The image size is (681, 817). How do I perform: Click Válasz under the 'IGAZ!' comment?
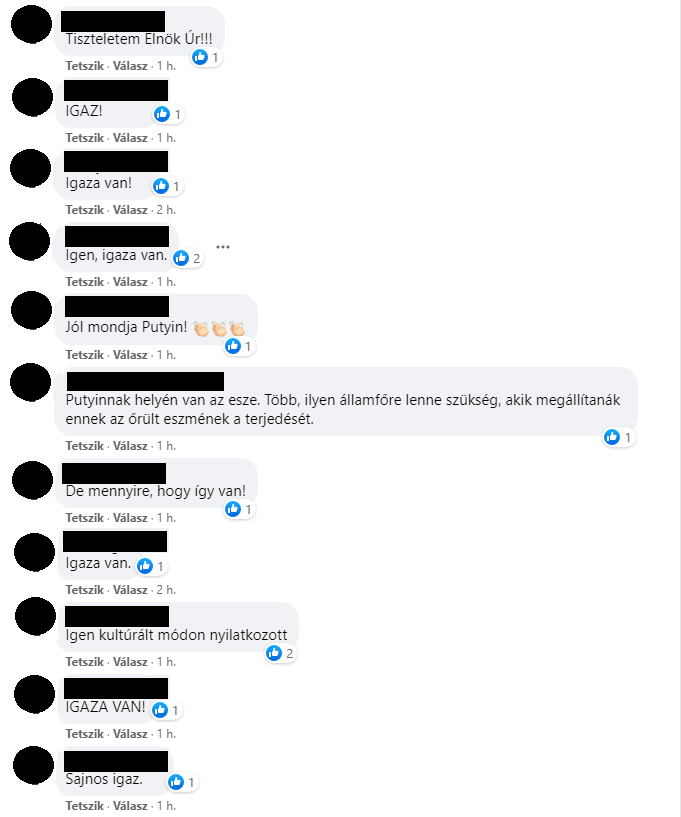pos(130,138)
